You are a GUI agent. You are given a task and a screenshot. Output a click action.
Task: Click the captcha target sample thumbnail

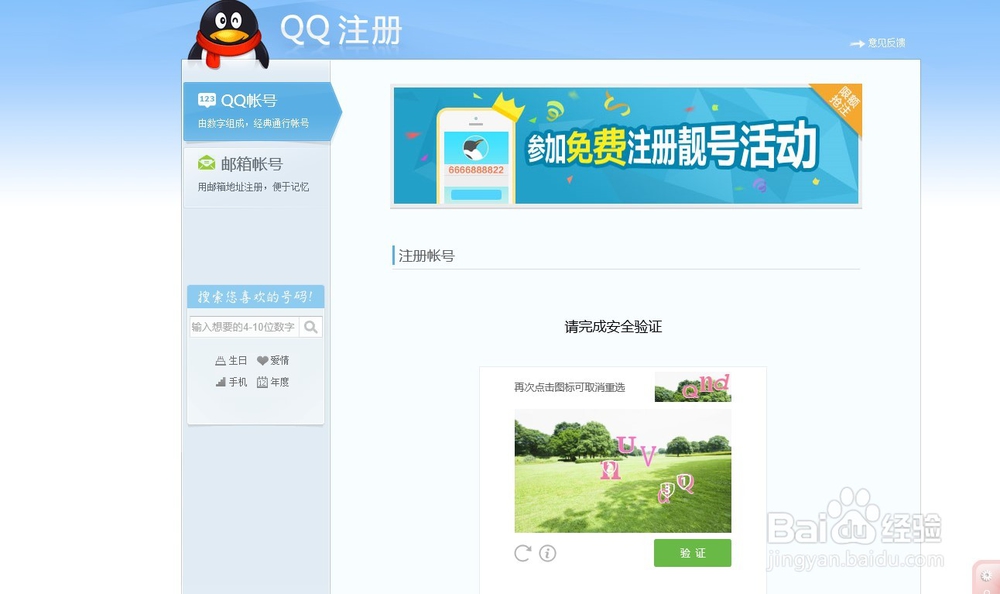point(693,387)
